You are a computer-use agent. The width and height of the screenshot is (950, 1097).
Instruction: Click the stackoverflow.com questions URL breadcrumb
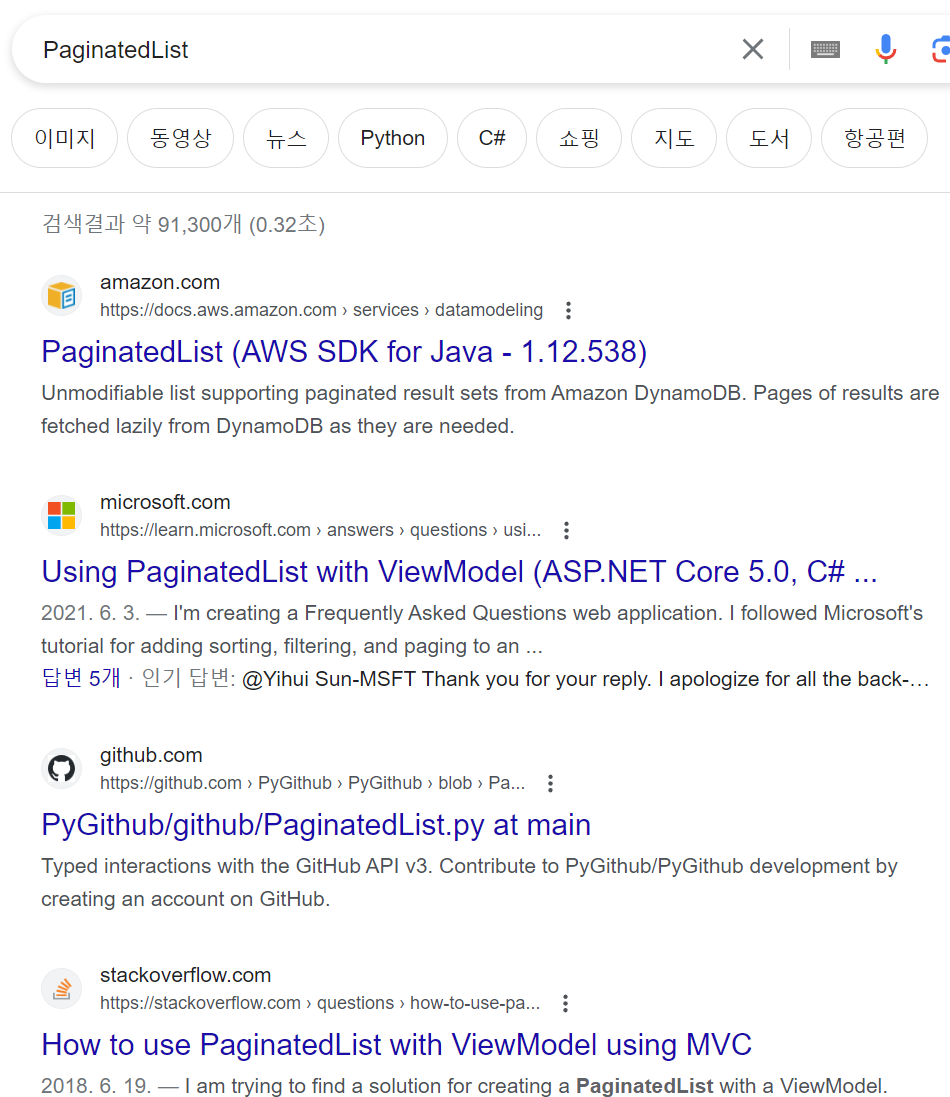320,1003
